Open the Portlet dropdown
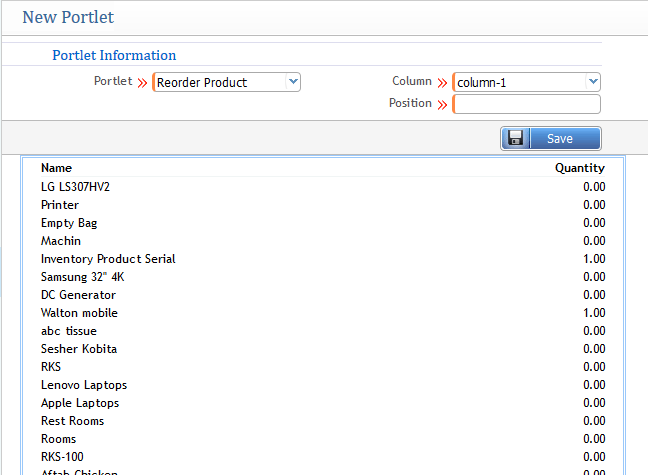 227,82
